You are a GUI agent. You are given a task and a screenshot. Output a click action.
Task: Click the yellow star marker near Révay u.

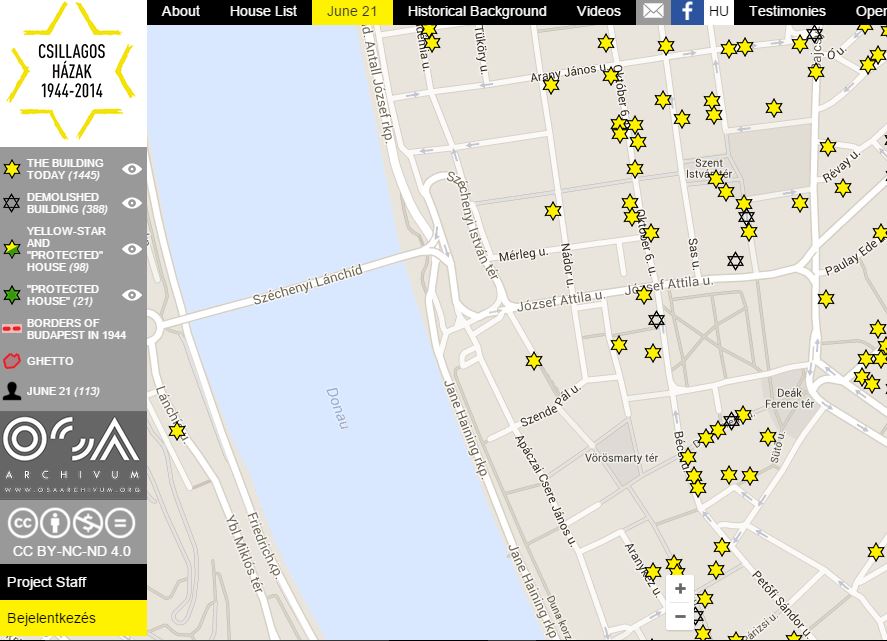click(x=843, y=188)
